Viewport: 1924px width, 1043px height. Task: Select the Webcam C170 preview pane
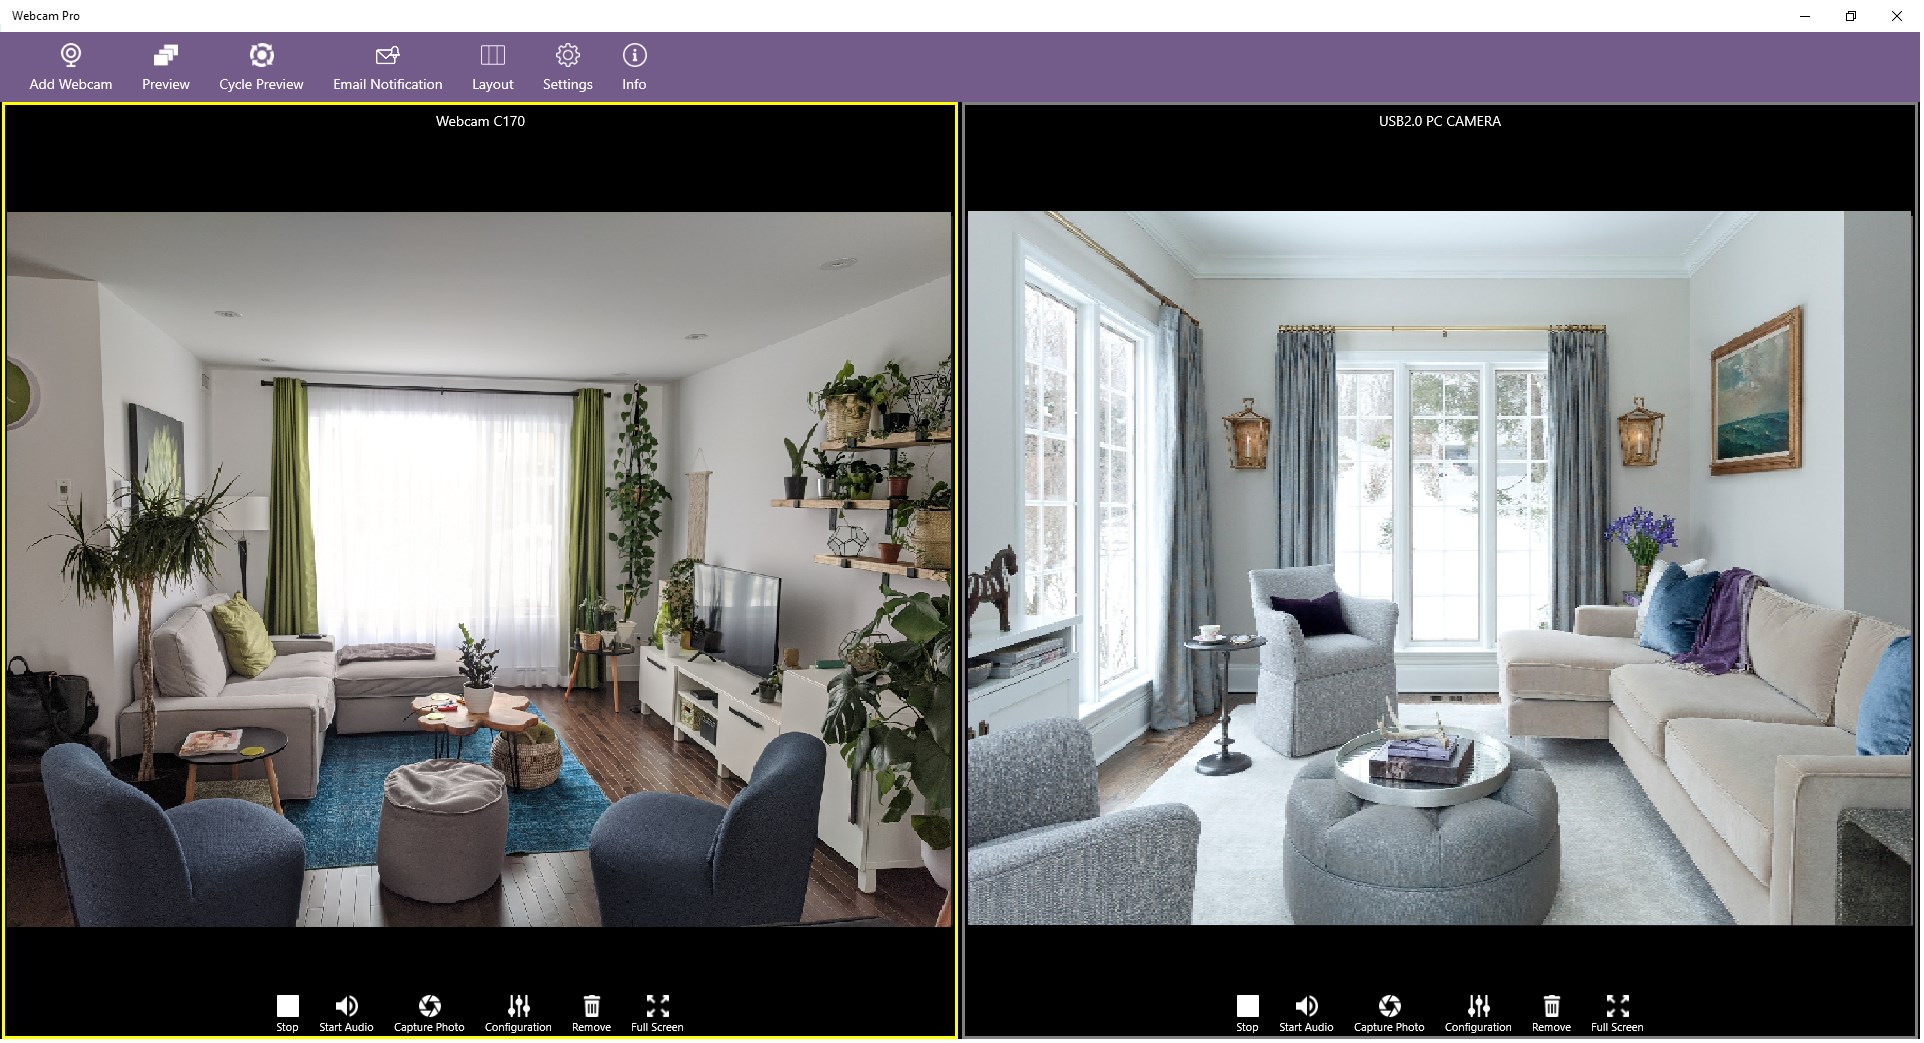point(480,550)
